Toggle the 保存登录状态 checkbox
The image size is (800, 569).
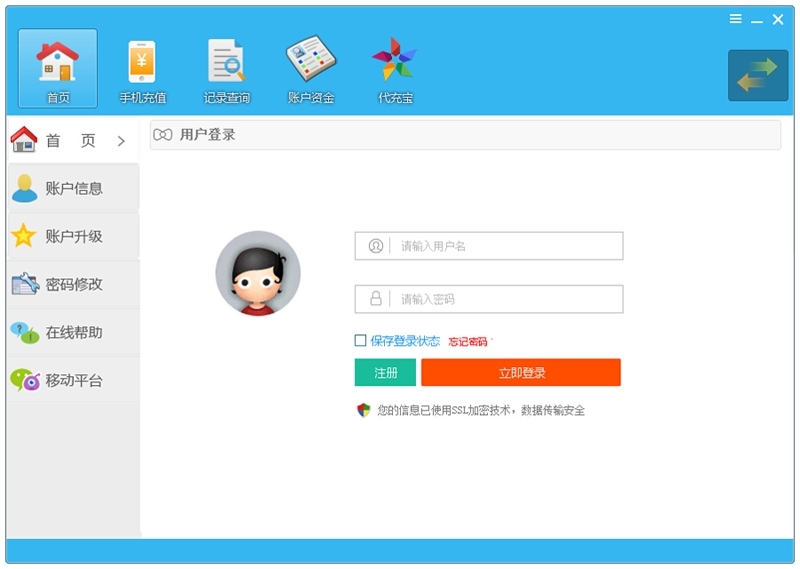[361, 341]
